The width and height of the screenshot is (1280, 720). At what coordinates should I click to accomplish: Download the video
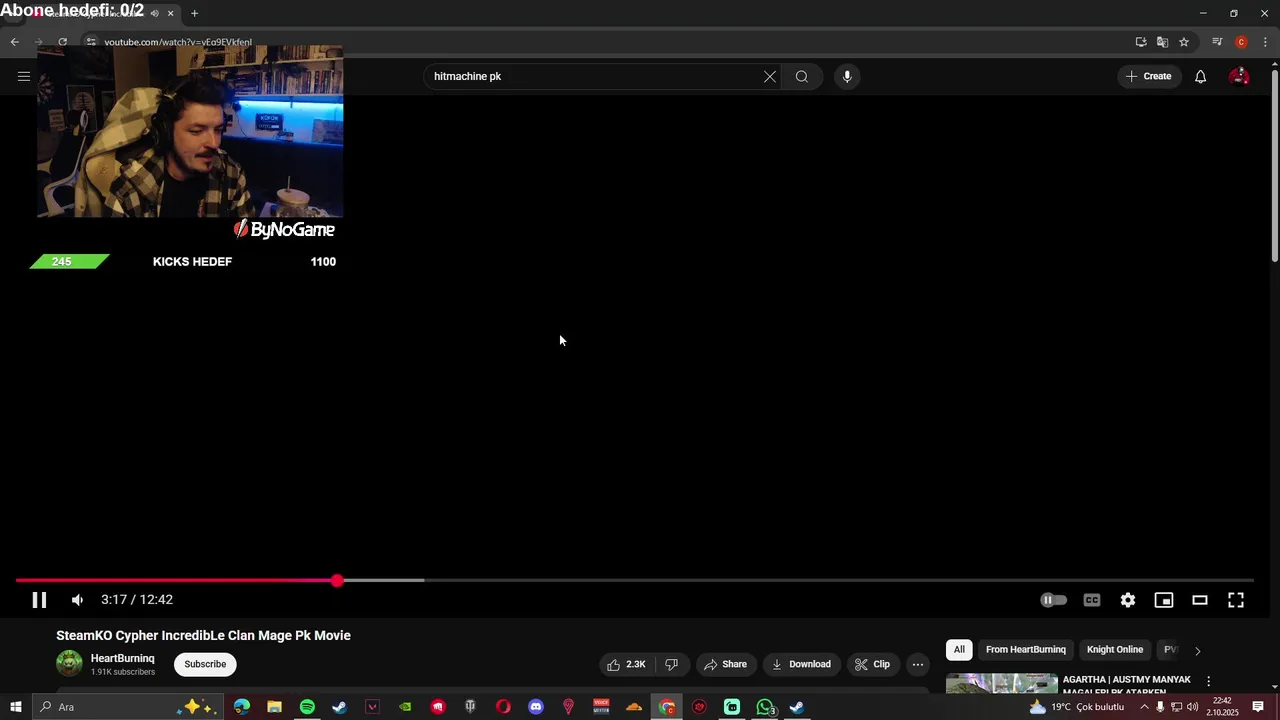click(802, 664)
